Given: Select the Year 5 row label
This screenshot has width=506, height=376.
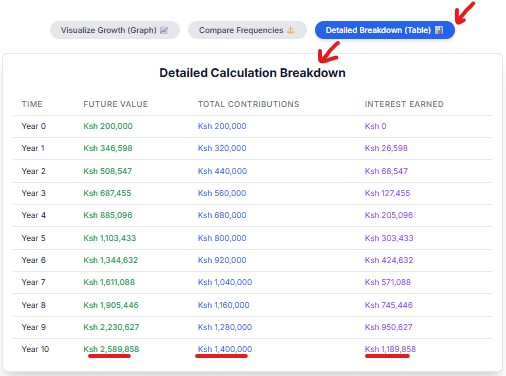Looking at the screenshot, I should pyautogui.click(x=33, y=238).
